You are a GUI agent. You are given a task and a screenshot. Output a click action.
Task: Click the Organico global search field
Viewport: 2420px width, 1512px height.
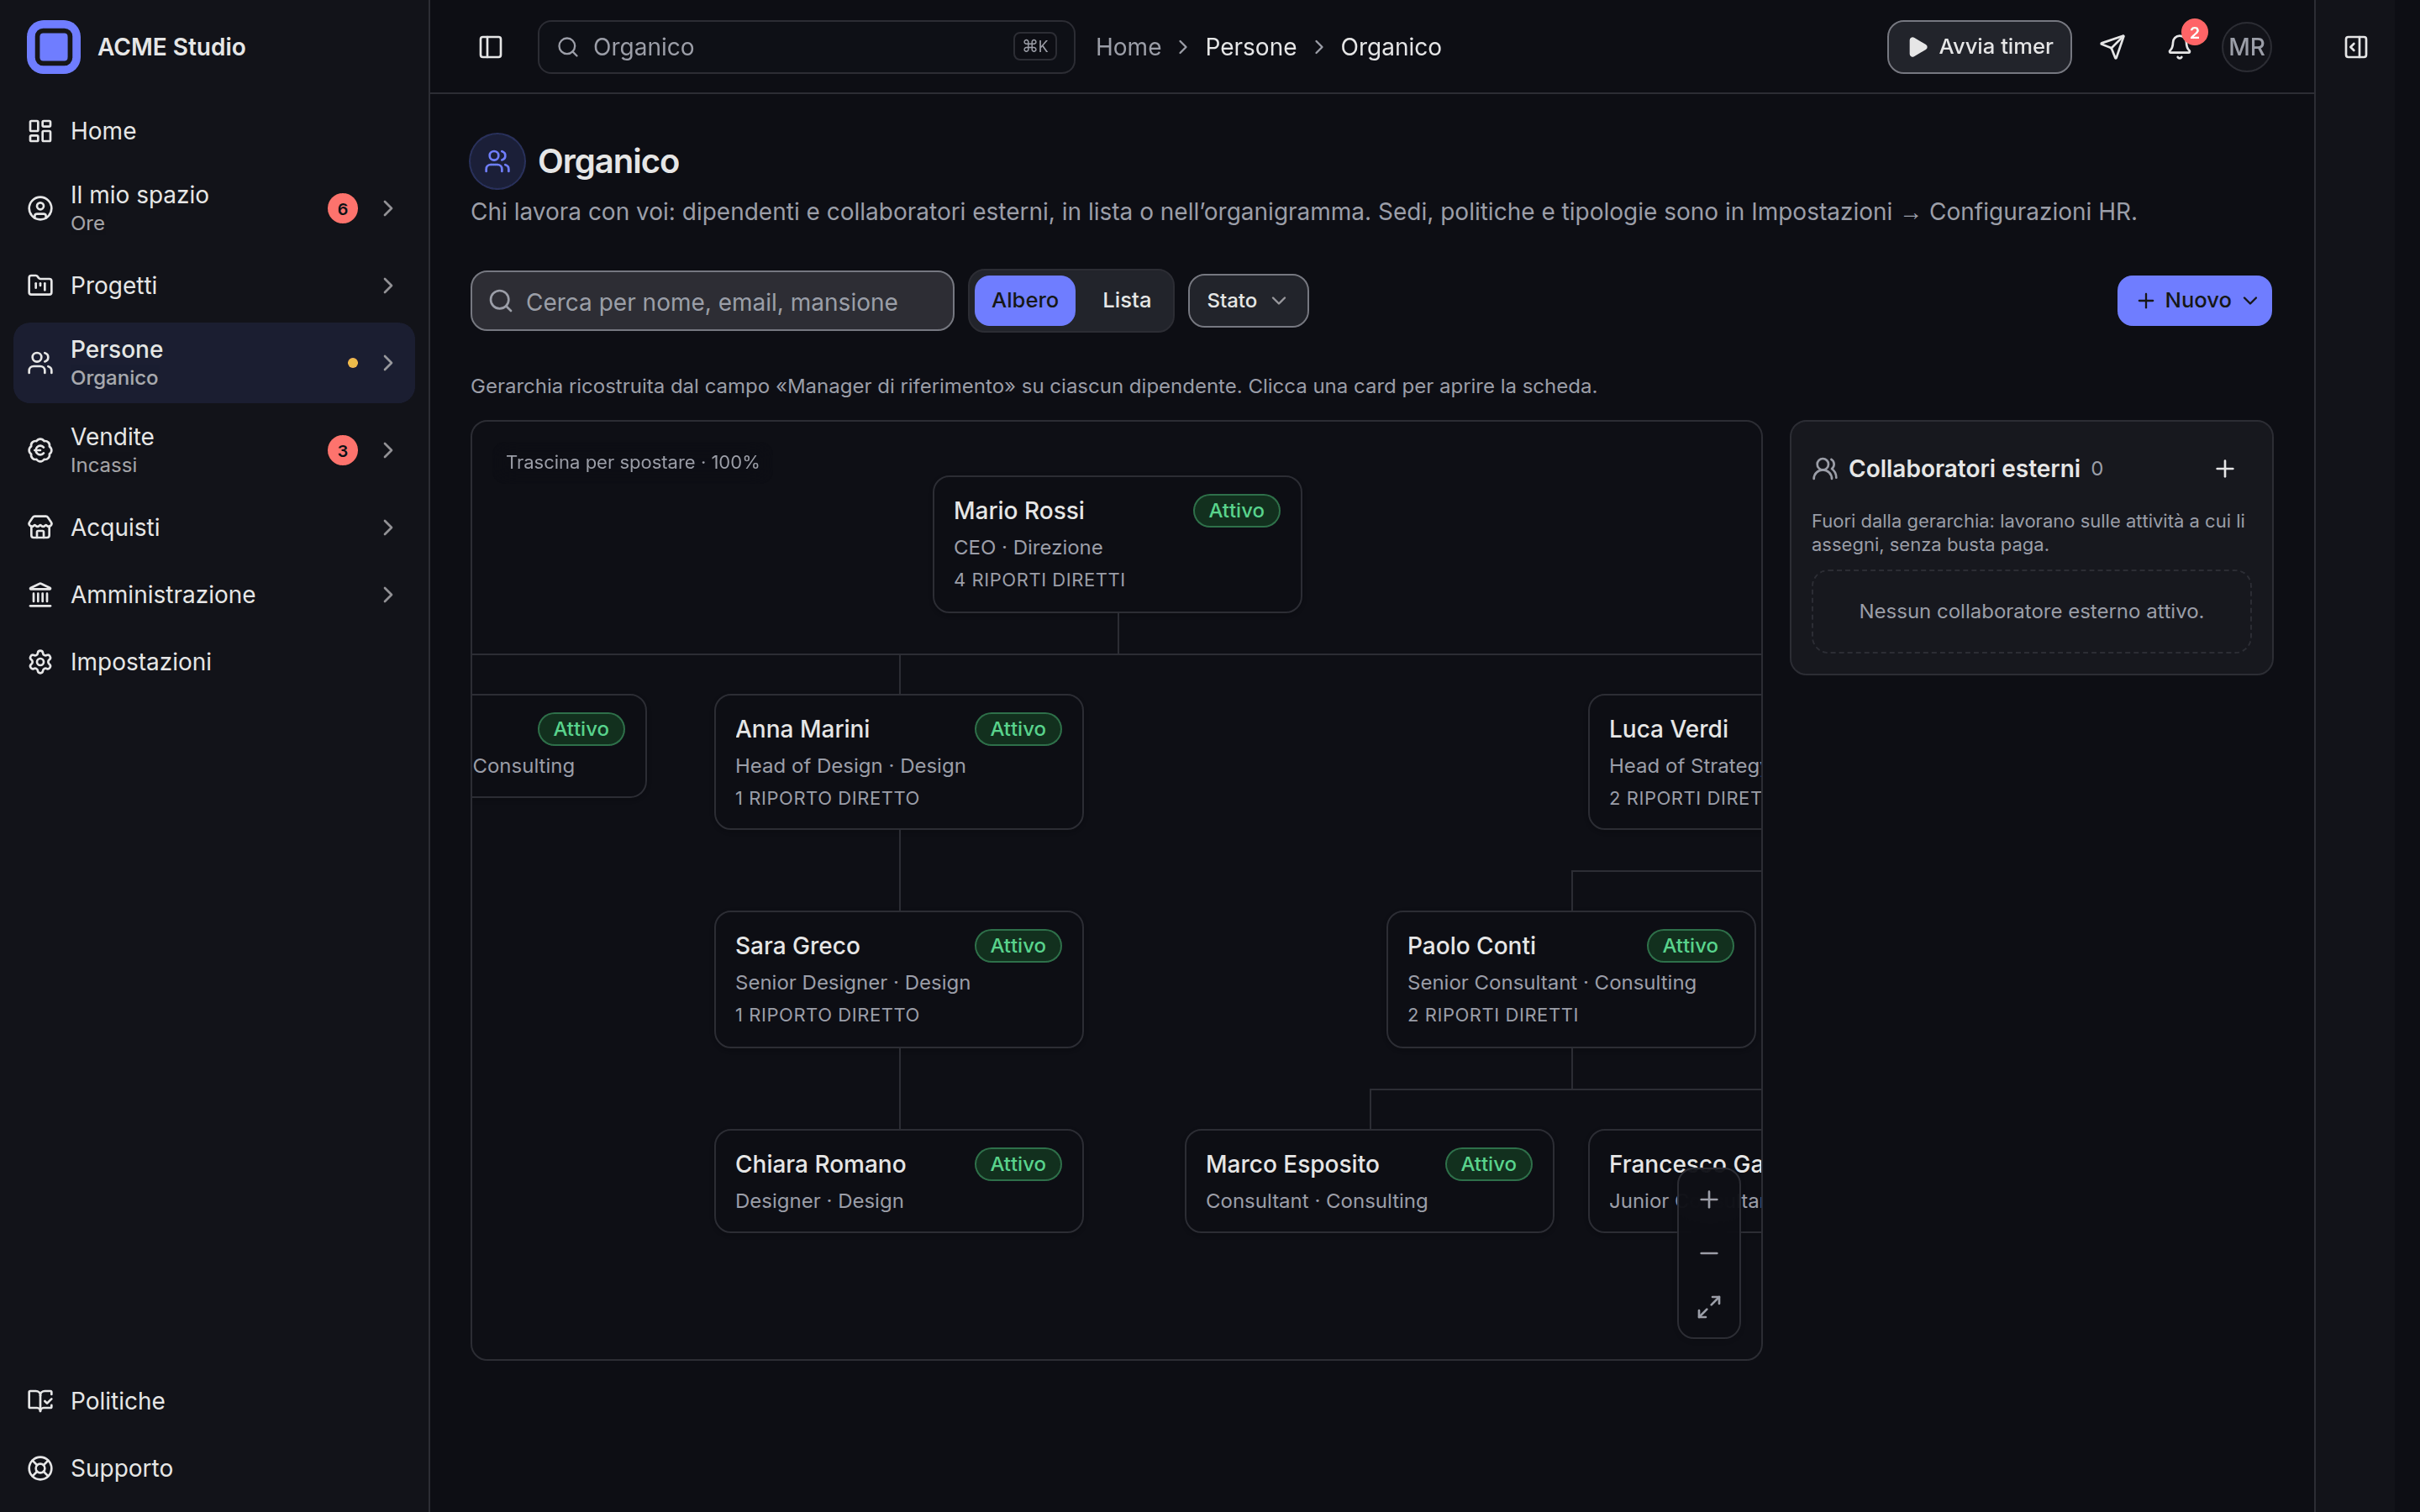pyautogui.click(x=806, y=47)
